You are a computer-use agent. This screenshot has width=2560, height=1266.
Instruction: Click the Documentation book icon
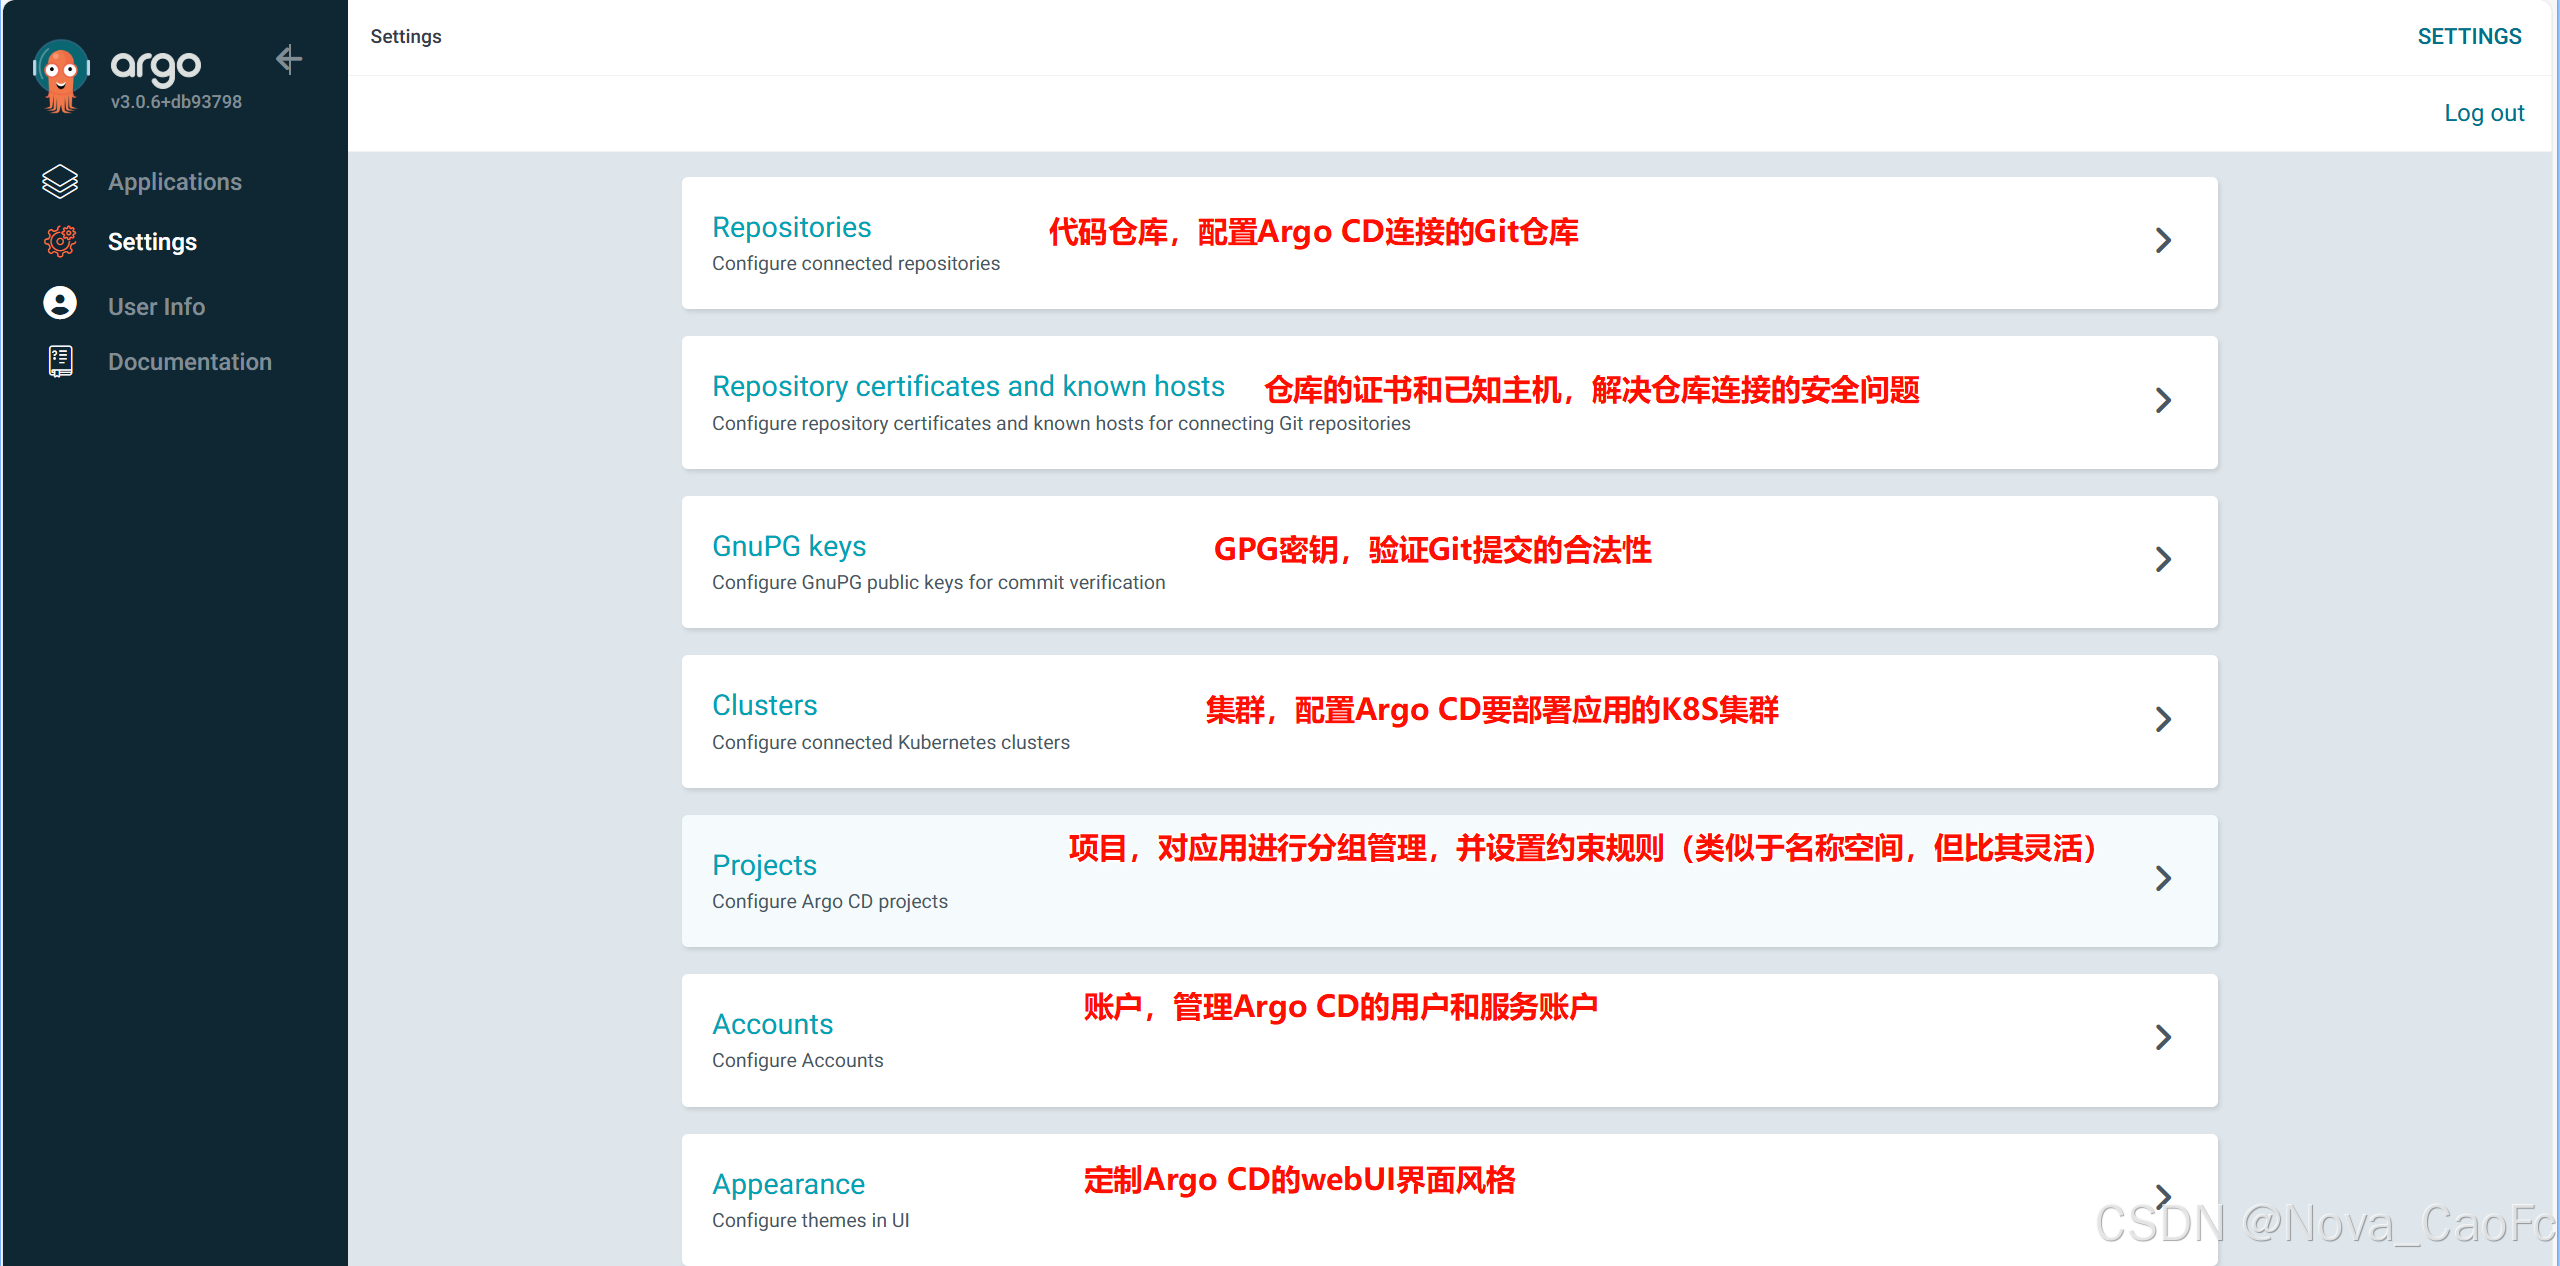(x=60, y=361)
